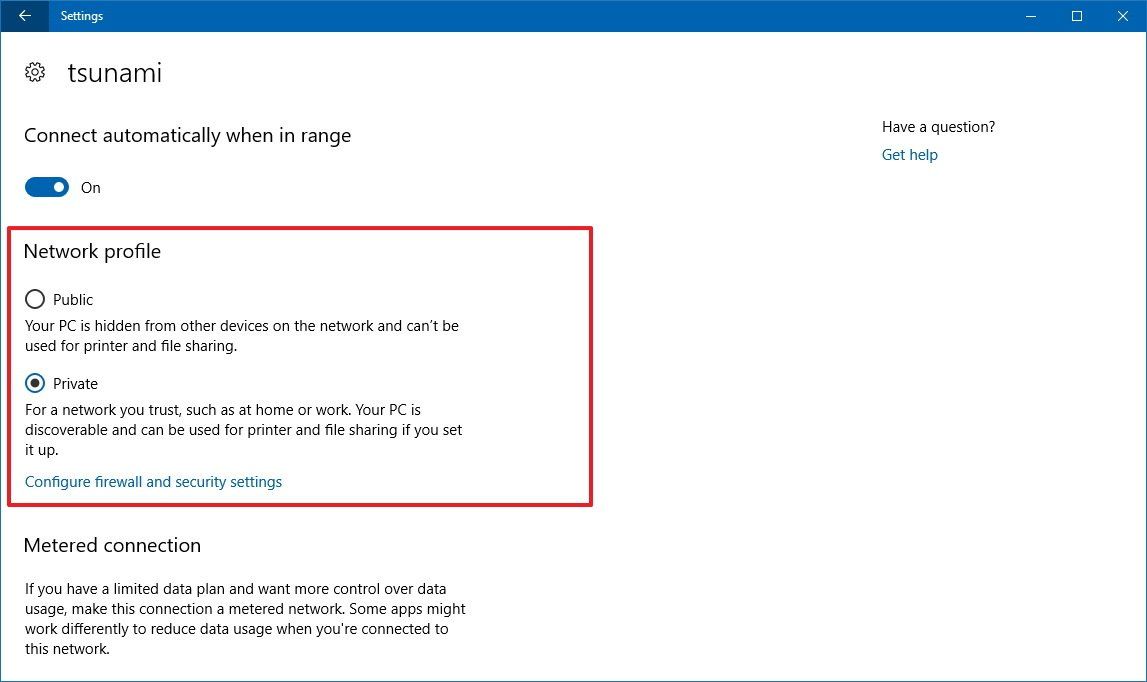Viewport: 1147px width, 682px height.
Task: Open Configure firewall and security settings
Action: [153, 482]
